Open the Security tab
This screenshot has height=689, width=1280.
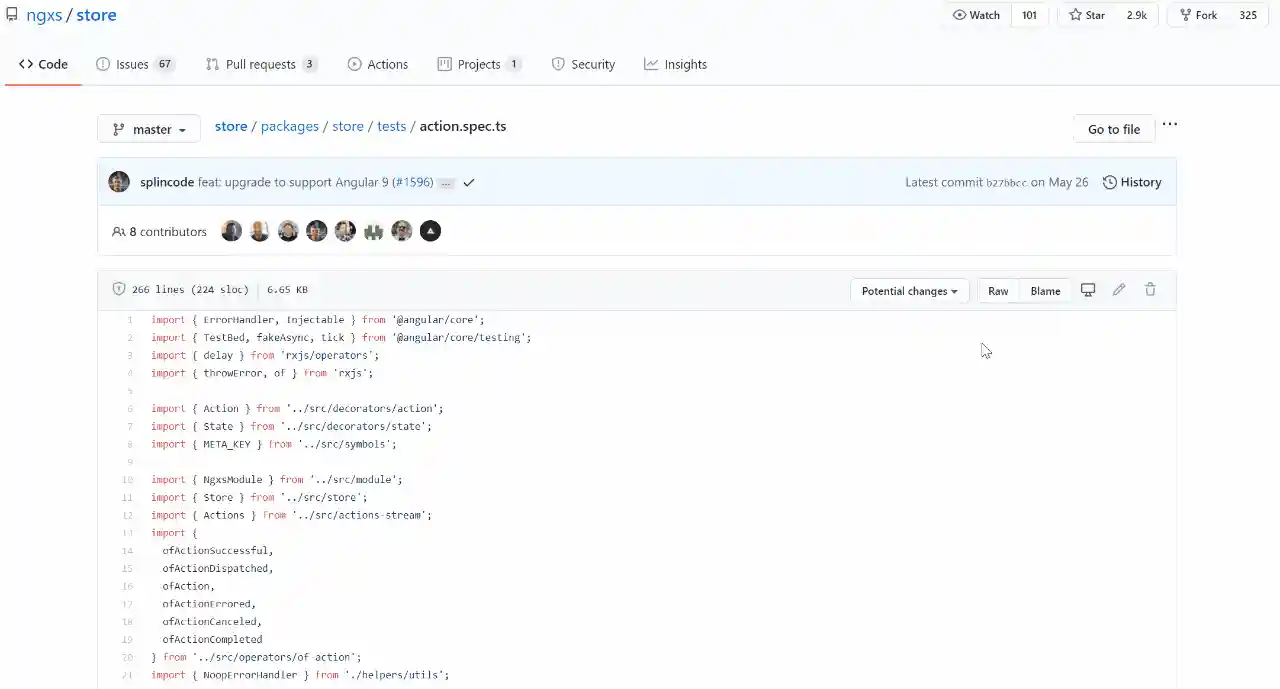(583, 64)
